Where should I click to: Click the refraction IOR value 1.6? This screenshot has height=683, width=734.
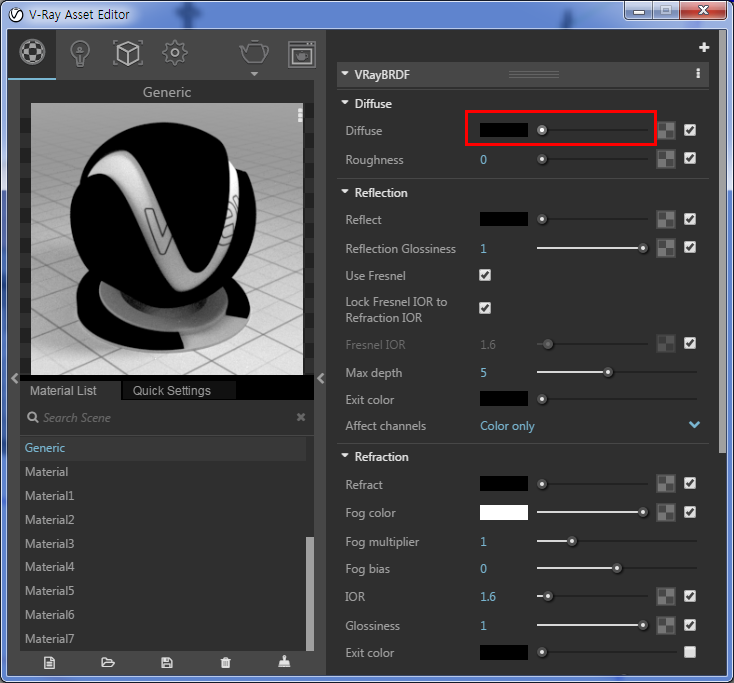488,596
